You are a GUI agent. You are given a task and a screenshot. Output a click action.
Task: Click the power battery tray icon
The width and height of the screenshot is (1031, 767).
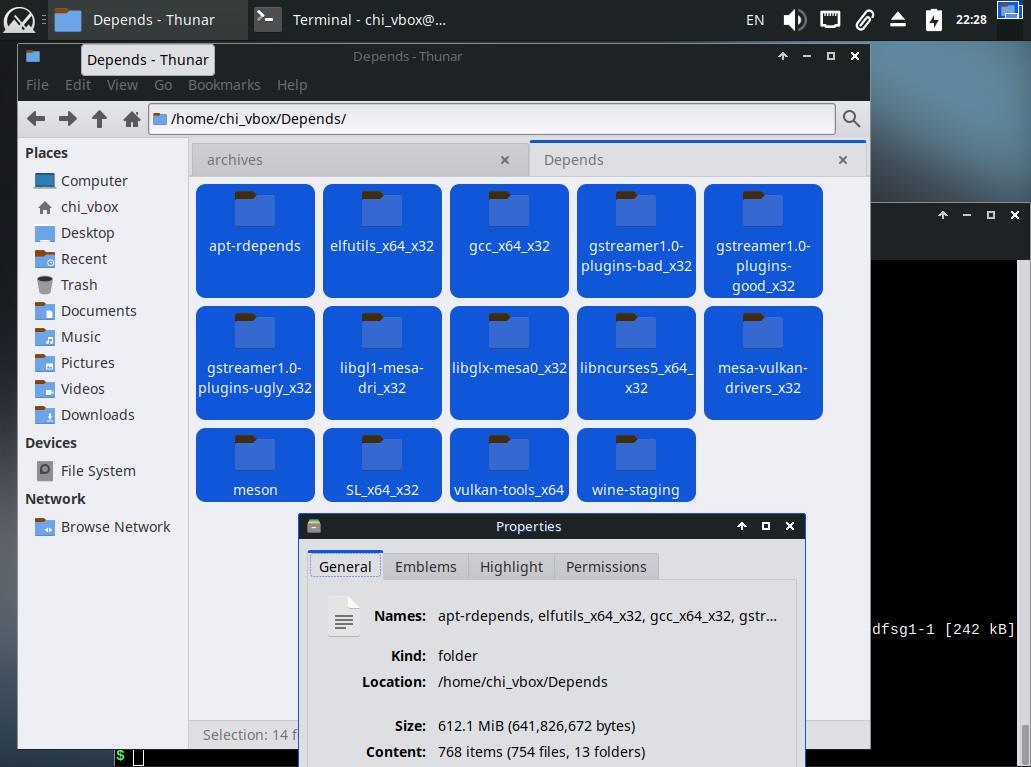coord(934,20)
